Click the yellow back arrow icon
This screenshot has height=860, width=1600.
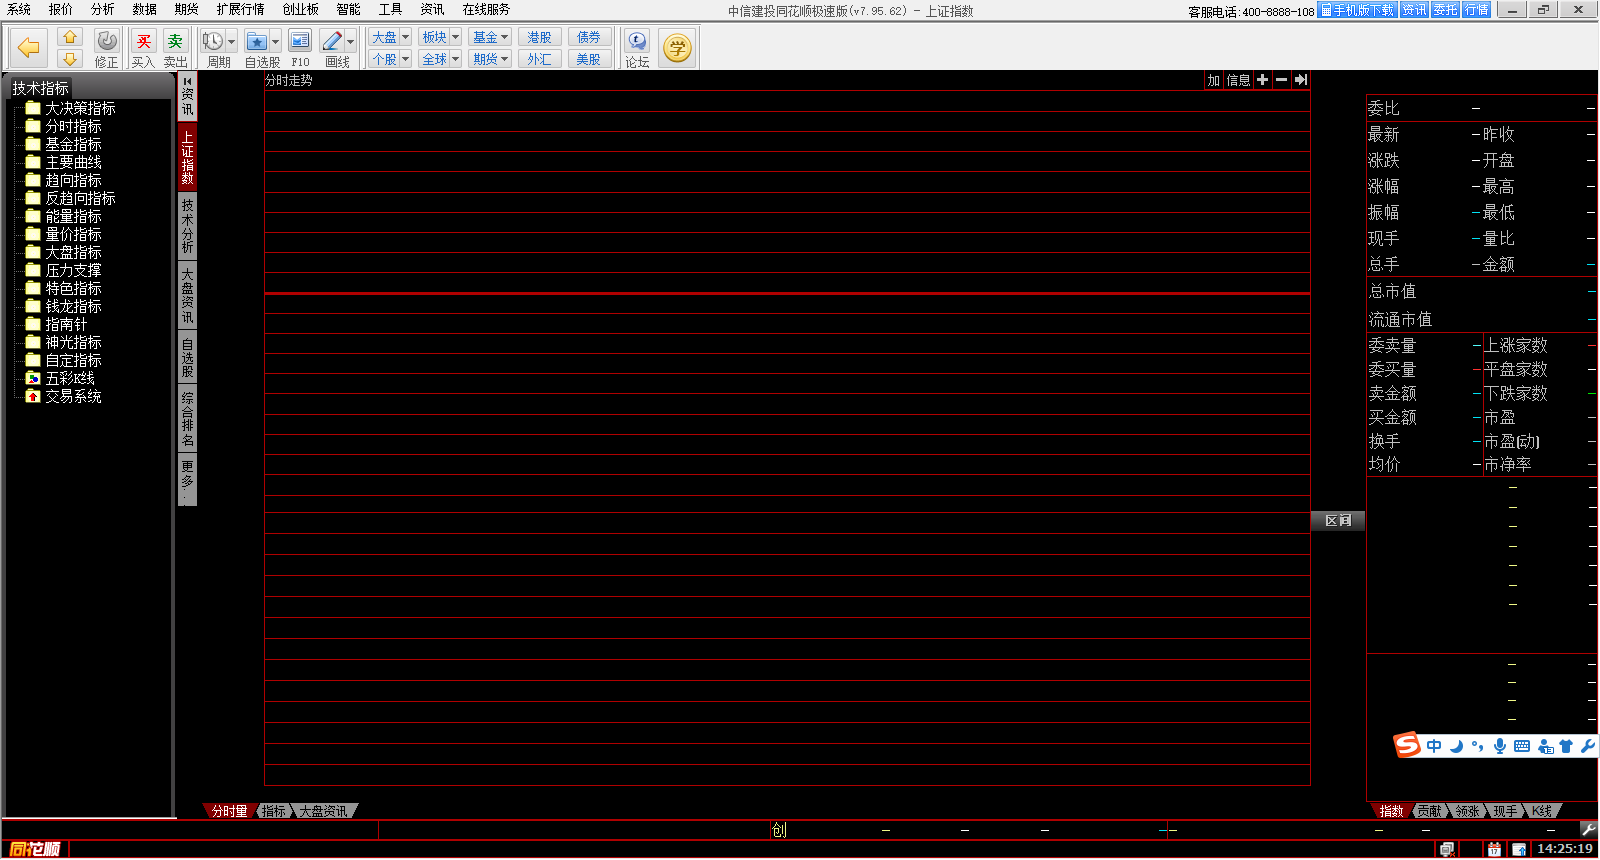pos(29,47)
